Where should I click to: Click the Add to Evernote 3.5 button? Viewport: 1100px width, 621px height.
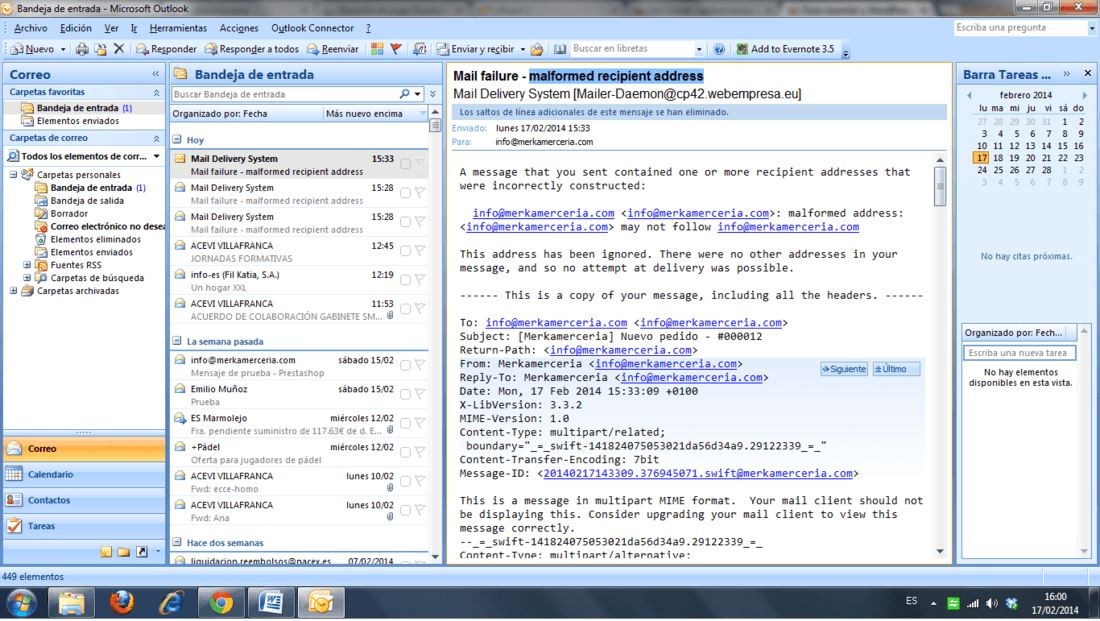[x=785, y=49]
